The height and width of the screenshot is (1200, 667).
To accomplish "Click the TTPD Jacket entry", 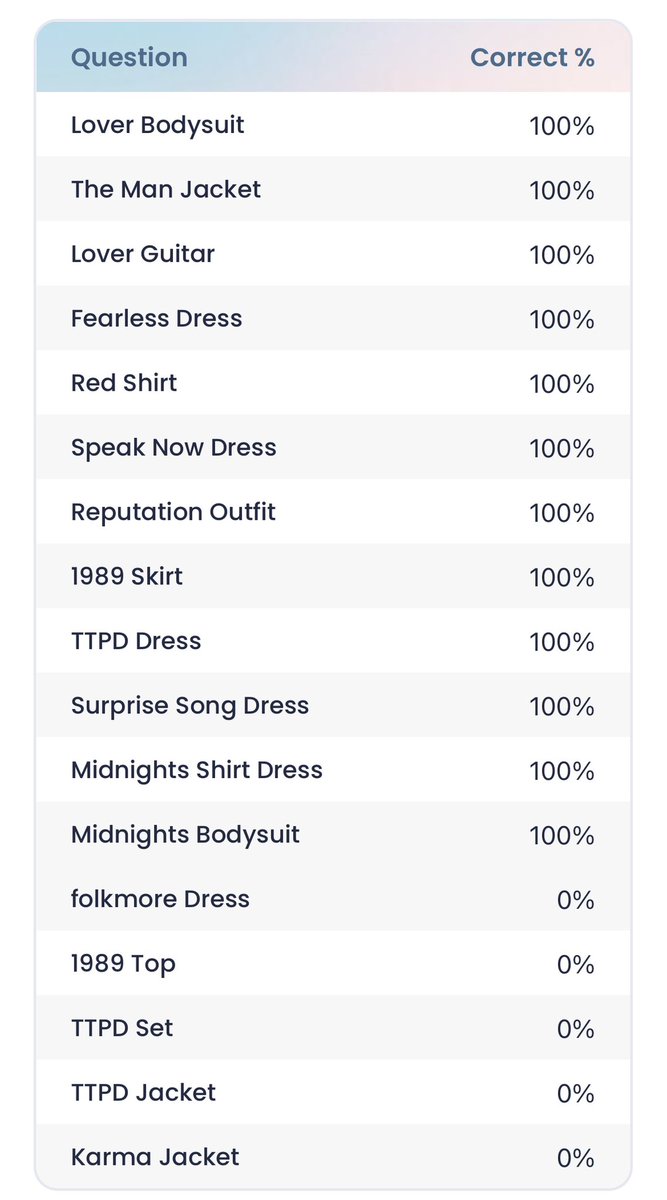I will 333,1092.
